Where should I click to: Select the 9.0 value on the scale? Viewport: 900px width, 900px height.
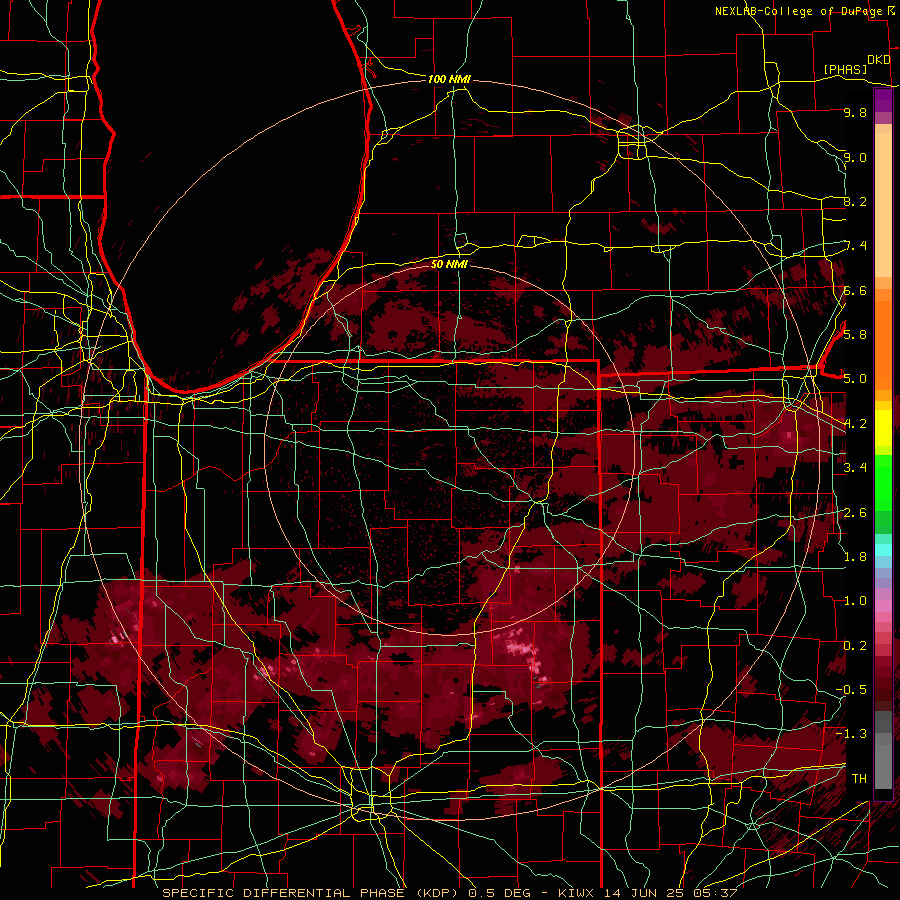[x=855, y=157]
